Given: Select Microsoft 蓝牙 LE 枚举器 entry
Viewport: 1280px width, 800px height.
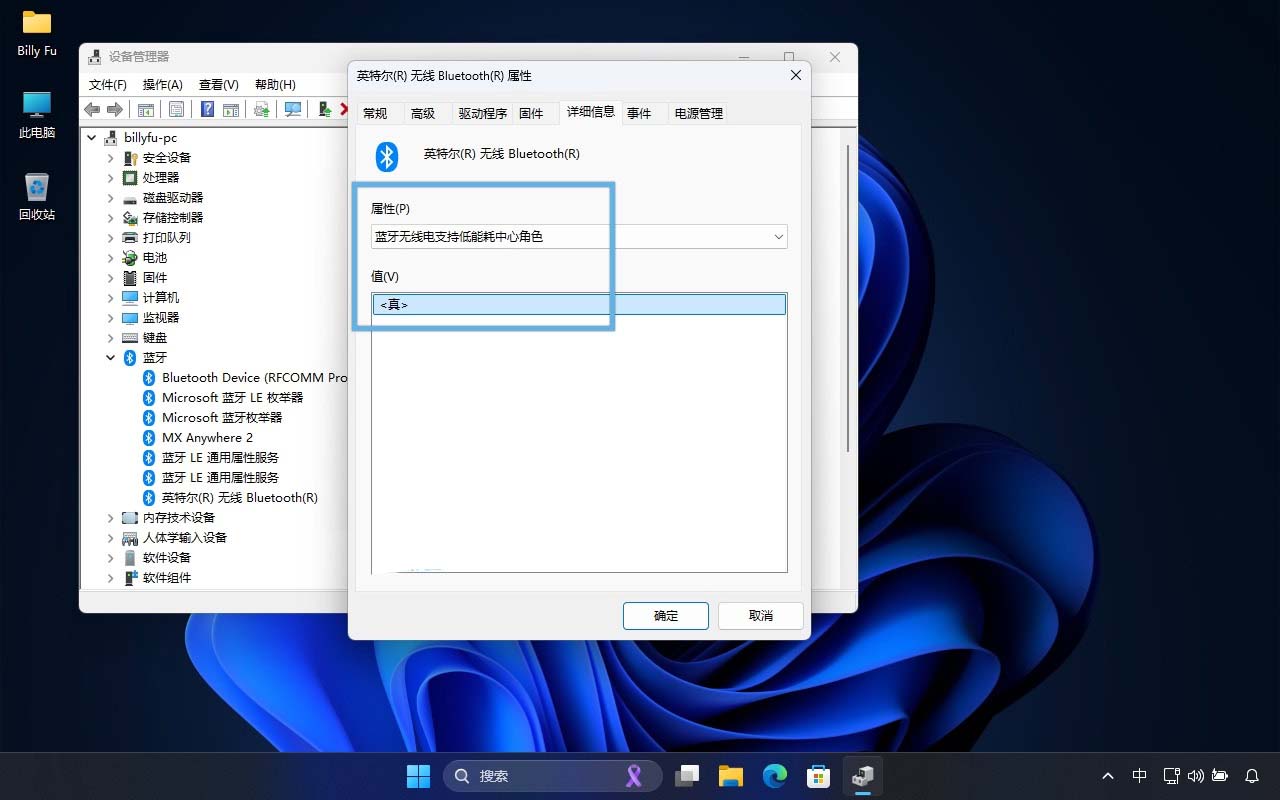Looking at the screenshot, I should tap(232, 397).
